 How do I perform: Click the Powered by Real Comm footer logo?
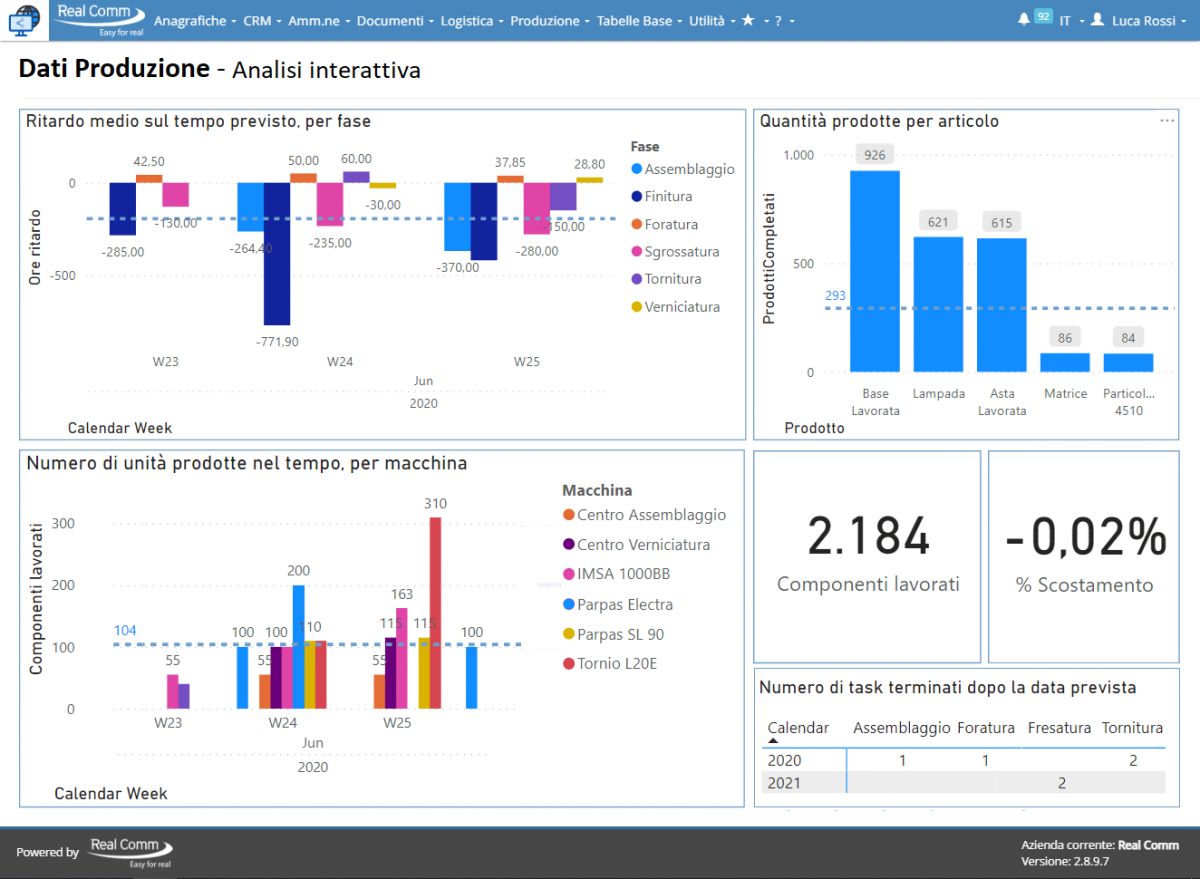coord(130,850)
